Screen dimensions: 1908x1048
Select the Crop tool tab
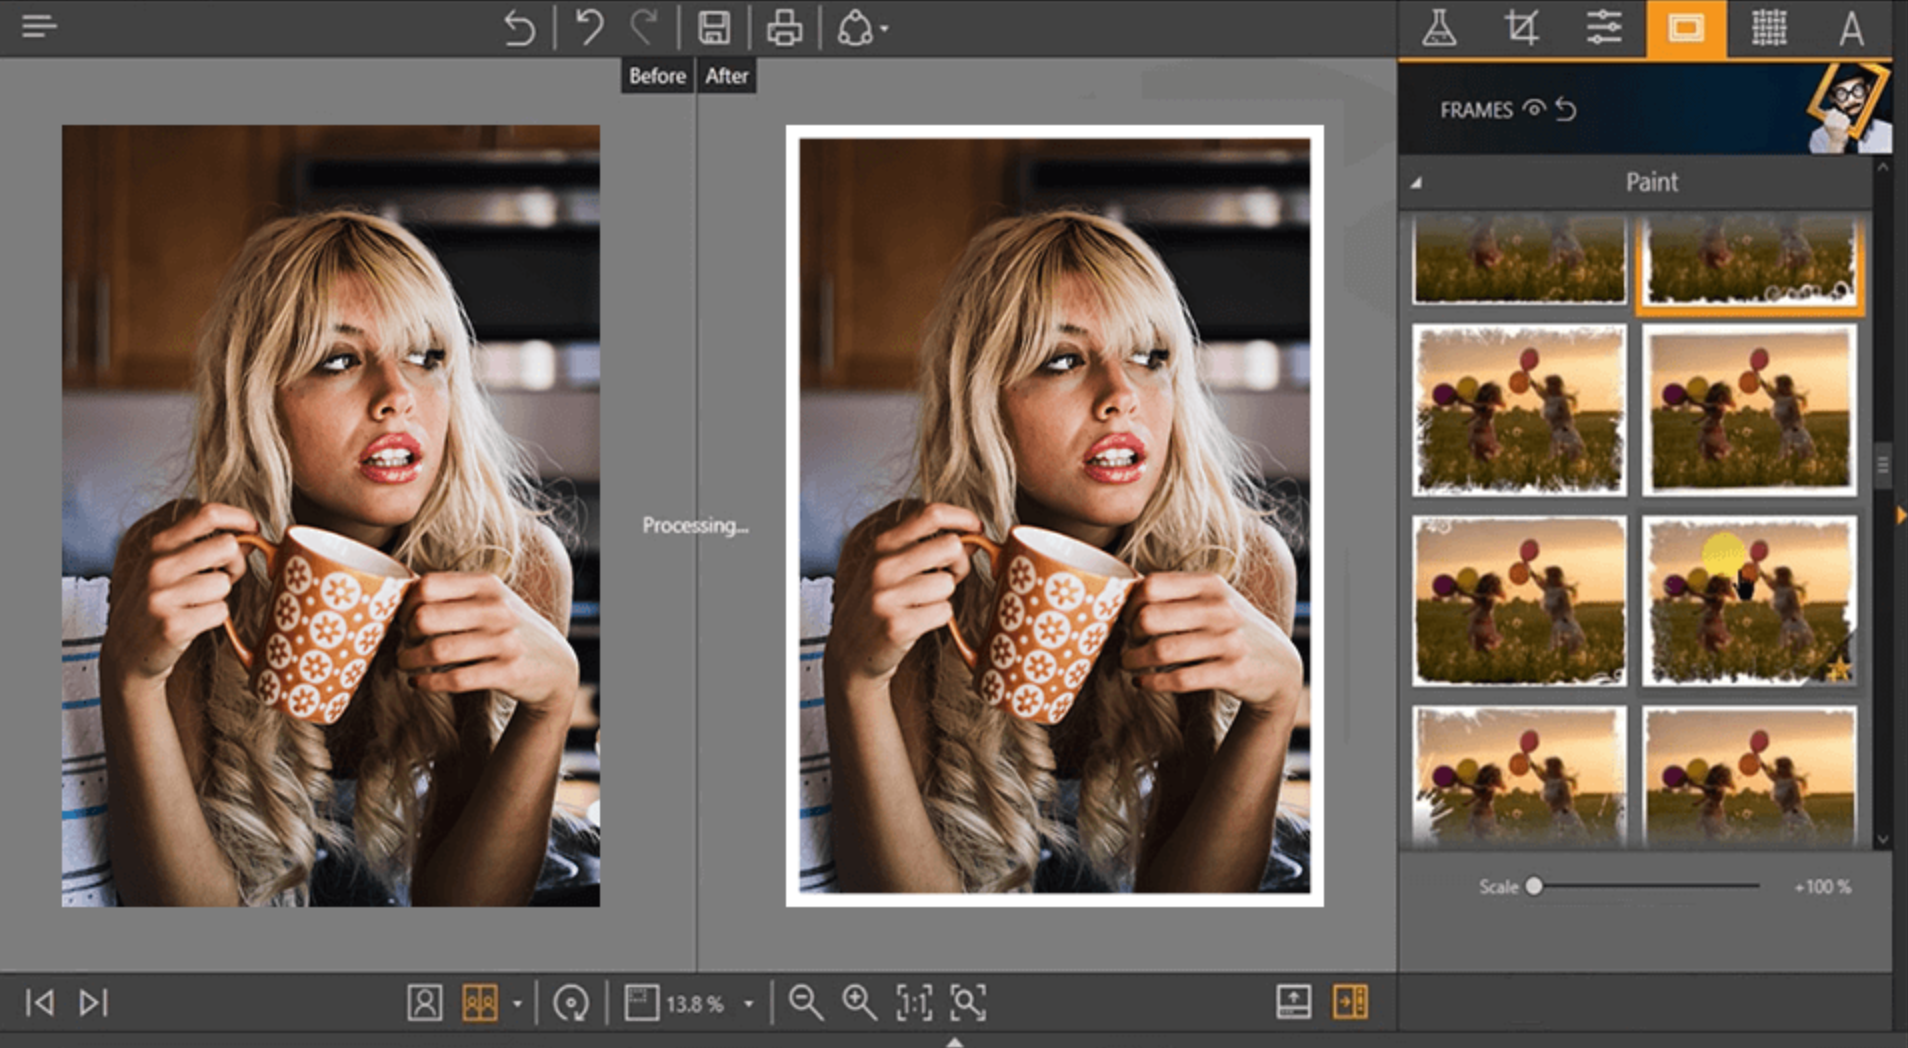point(1521,27)
